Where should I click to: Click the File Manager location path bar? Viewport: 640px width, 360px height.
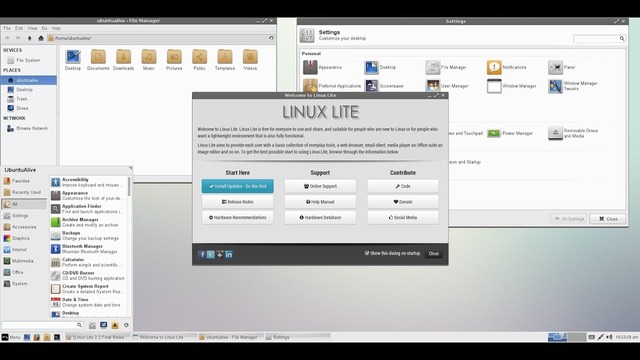[x=157, y=38]
